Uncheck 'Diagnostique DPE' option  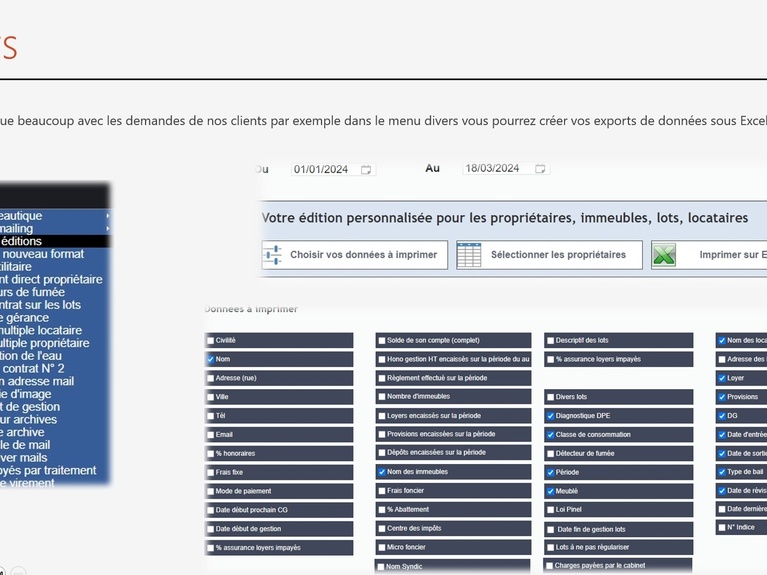tap(551, 416)
